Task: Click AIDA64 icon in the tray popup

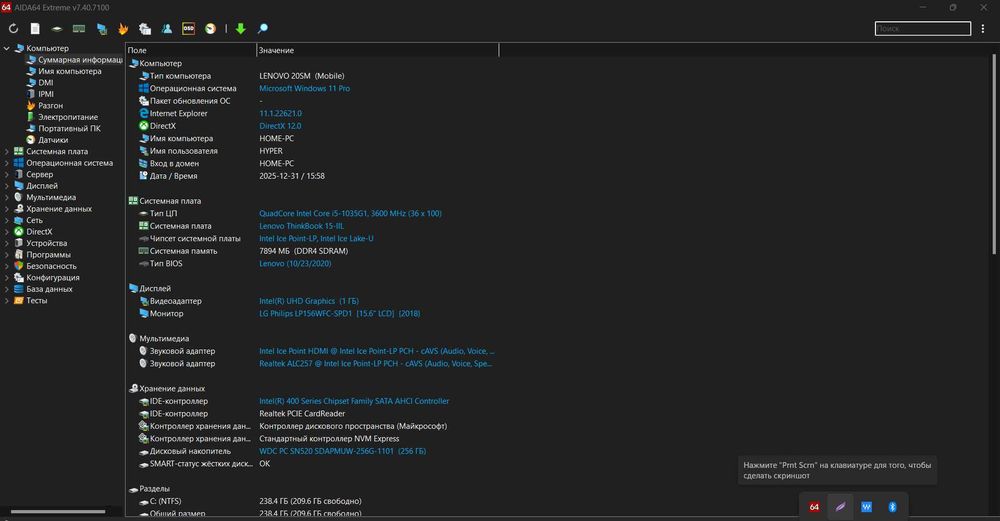Action: 814,507
